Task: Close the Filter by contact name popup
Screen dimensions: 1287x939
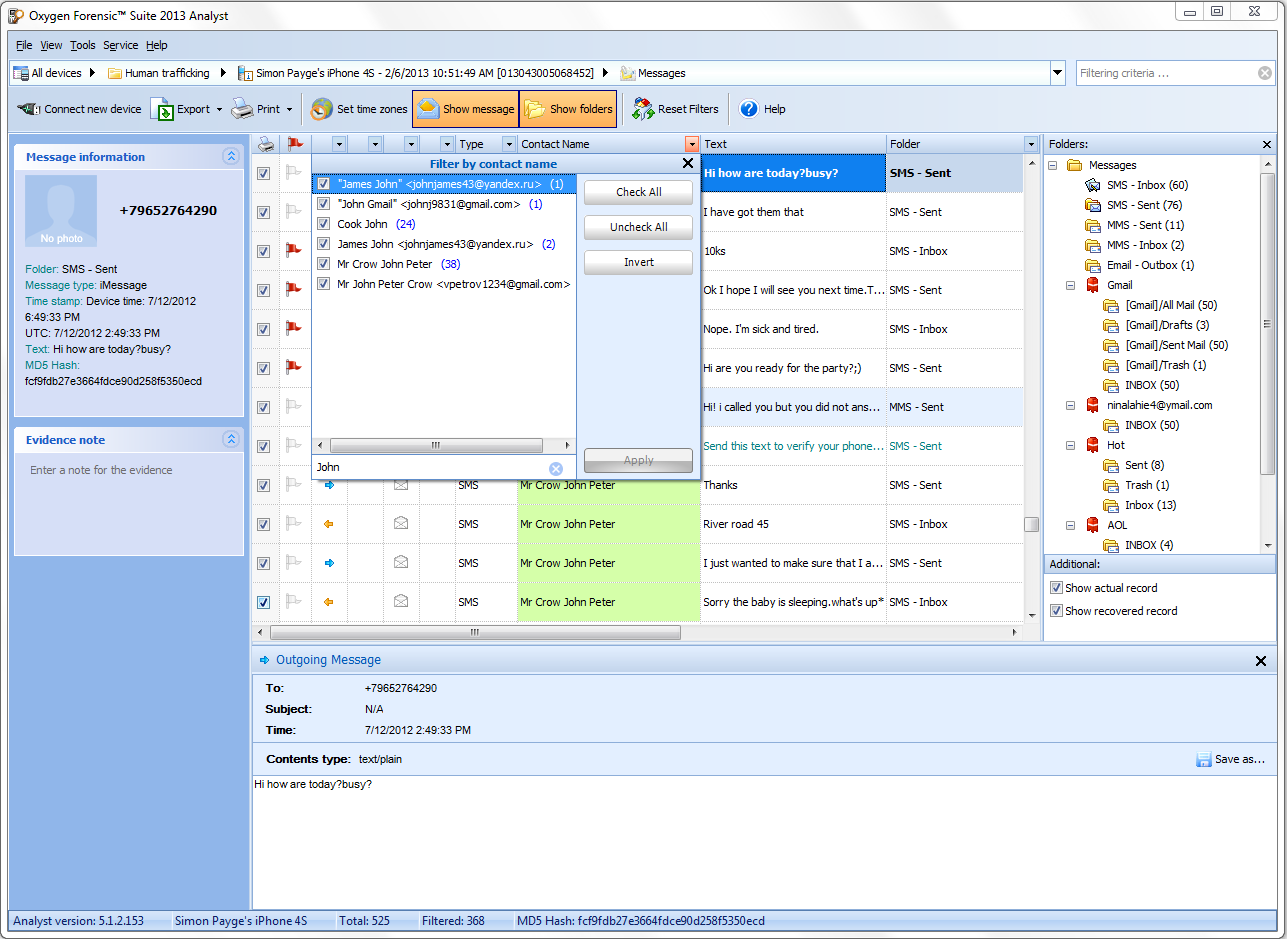Action: point(688,163)
